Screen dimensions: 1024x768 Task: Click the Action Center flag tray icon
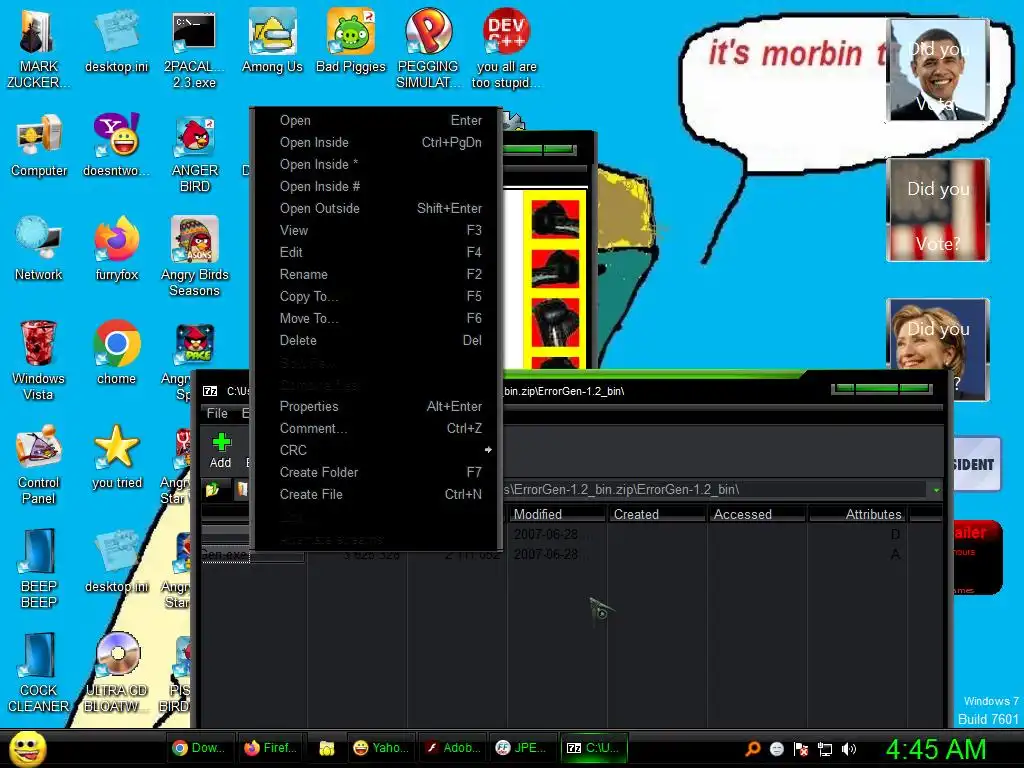(x=801, y=749)
